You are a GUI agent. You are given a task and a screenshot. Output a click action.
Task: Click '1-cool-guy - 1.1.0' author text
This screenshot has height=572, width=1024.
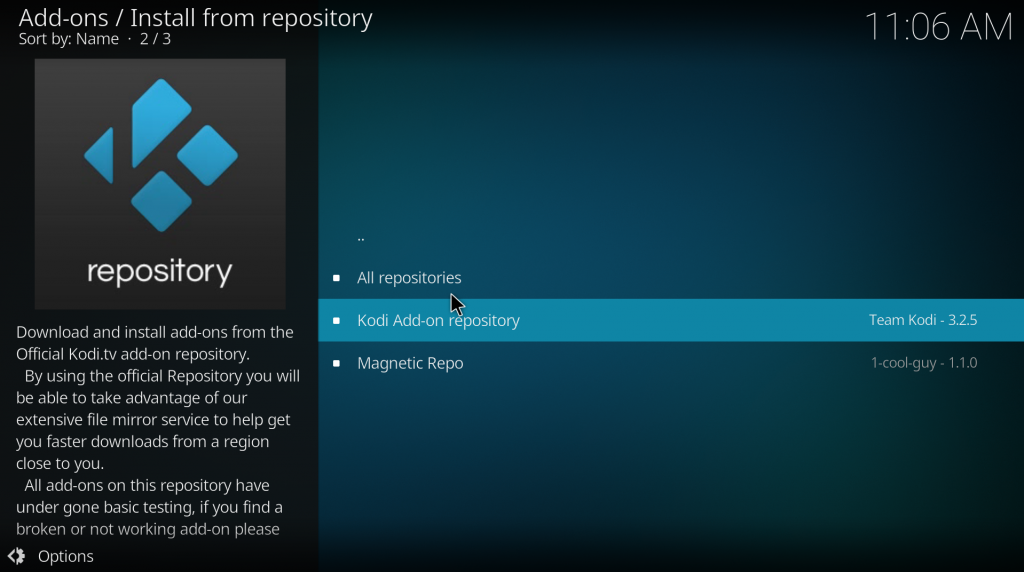click(x=924, y=362)
